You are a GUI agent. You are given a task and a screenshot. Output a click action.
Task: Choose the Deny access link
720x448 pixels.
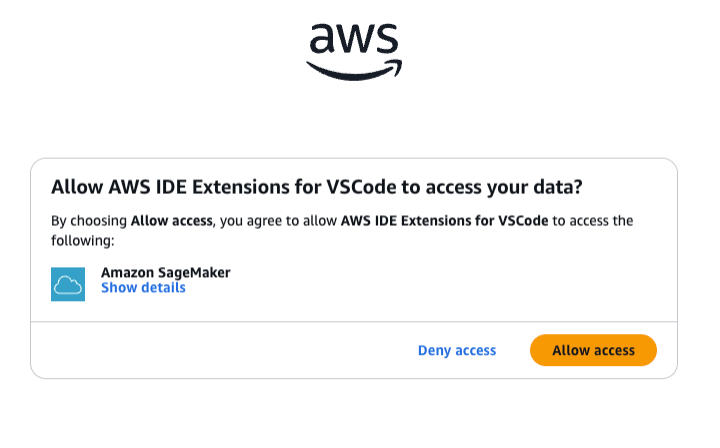click(456, 350)
